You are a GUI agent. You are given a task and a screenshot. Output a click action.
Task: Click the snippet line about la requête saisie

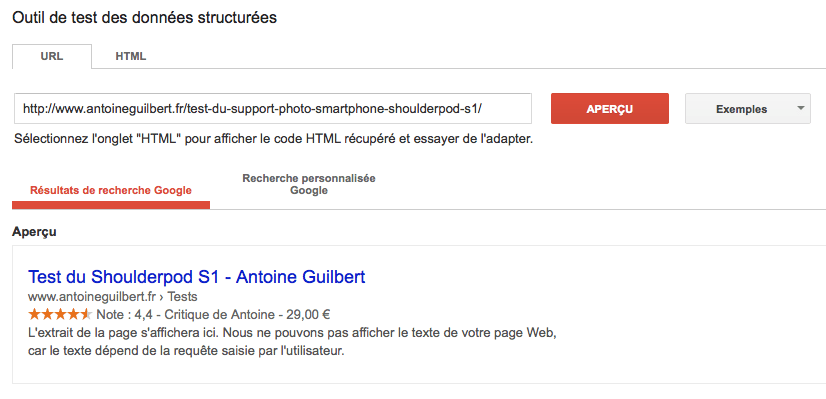click(x=186, y=351)
